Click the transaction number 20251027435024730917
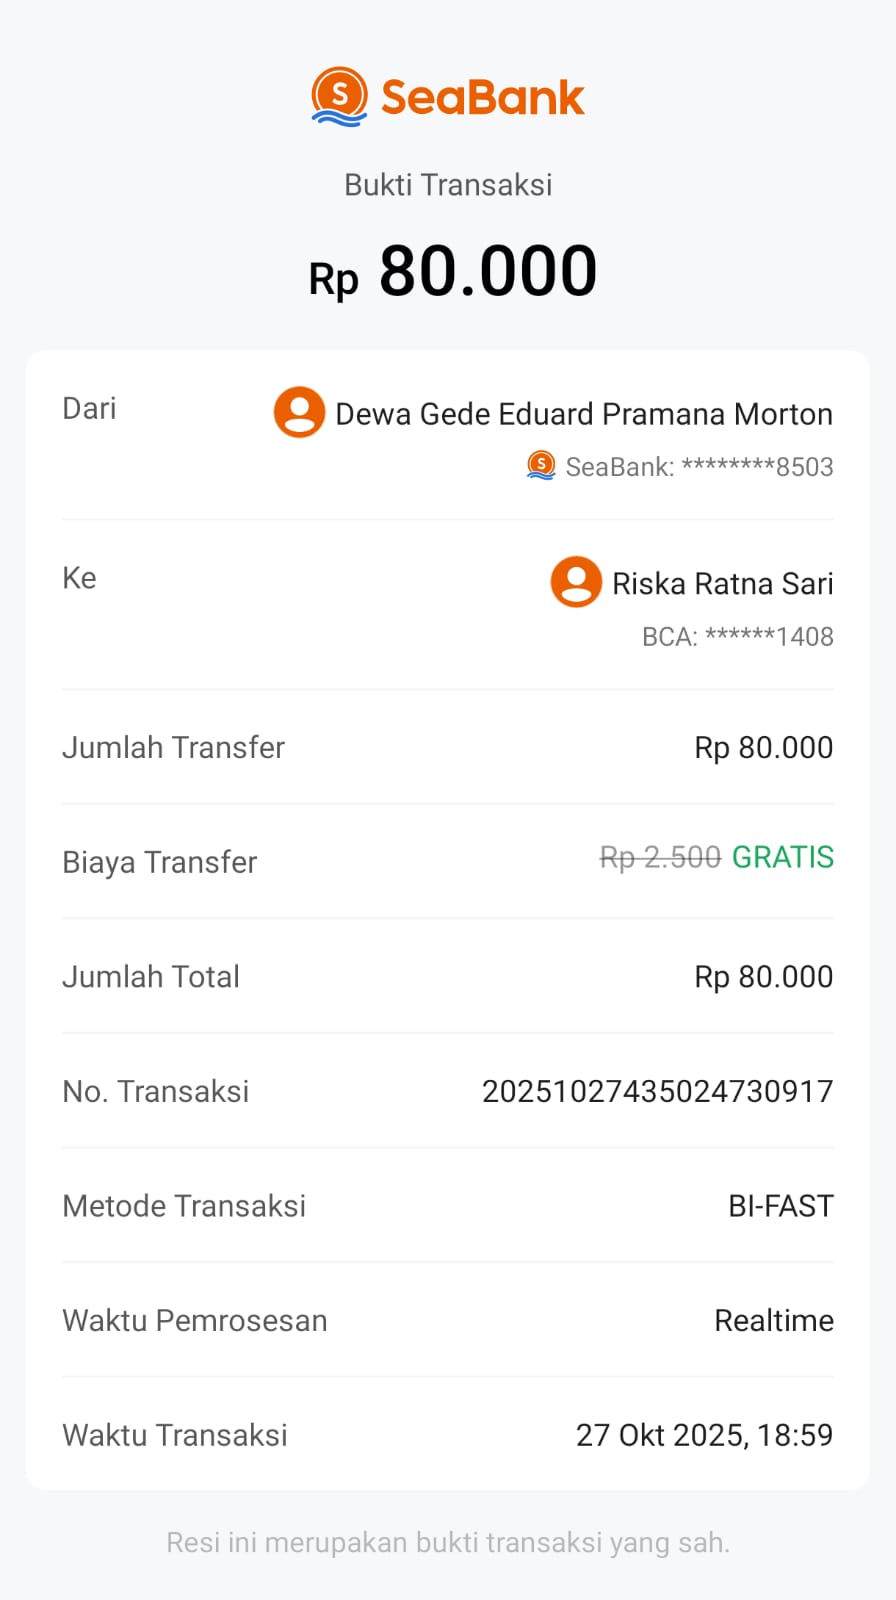 (x=657, y=1091)
